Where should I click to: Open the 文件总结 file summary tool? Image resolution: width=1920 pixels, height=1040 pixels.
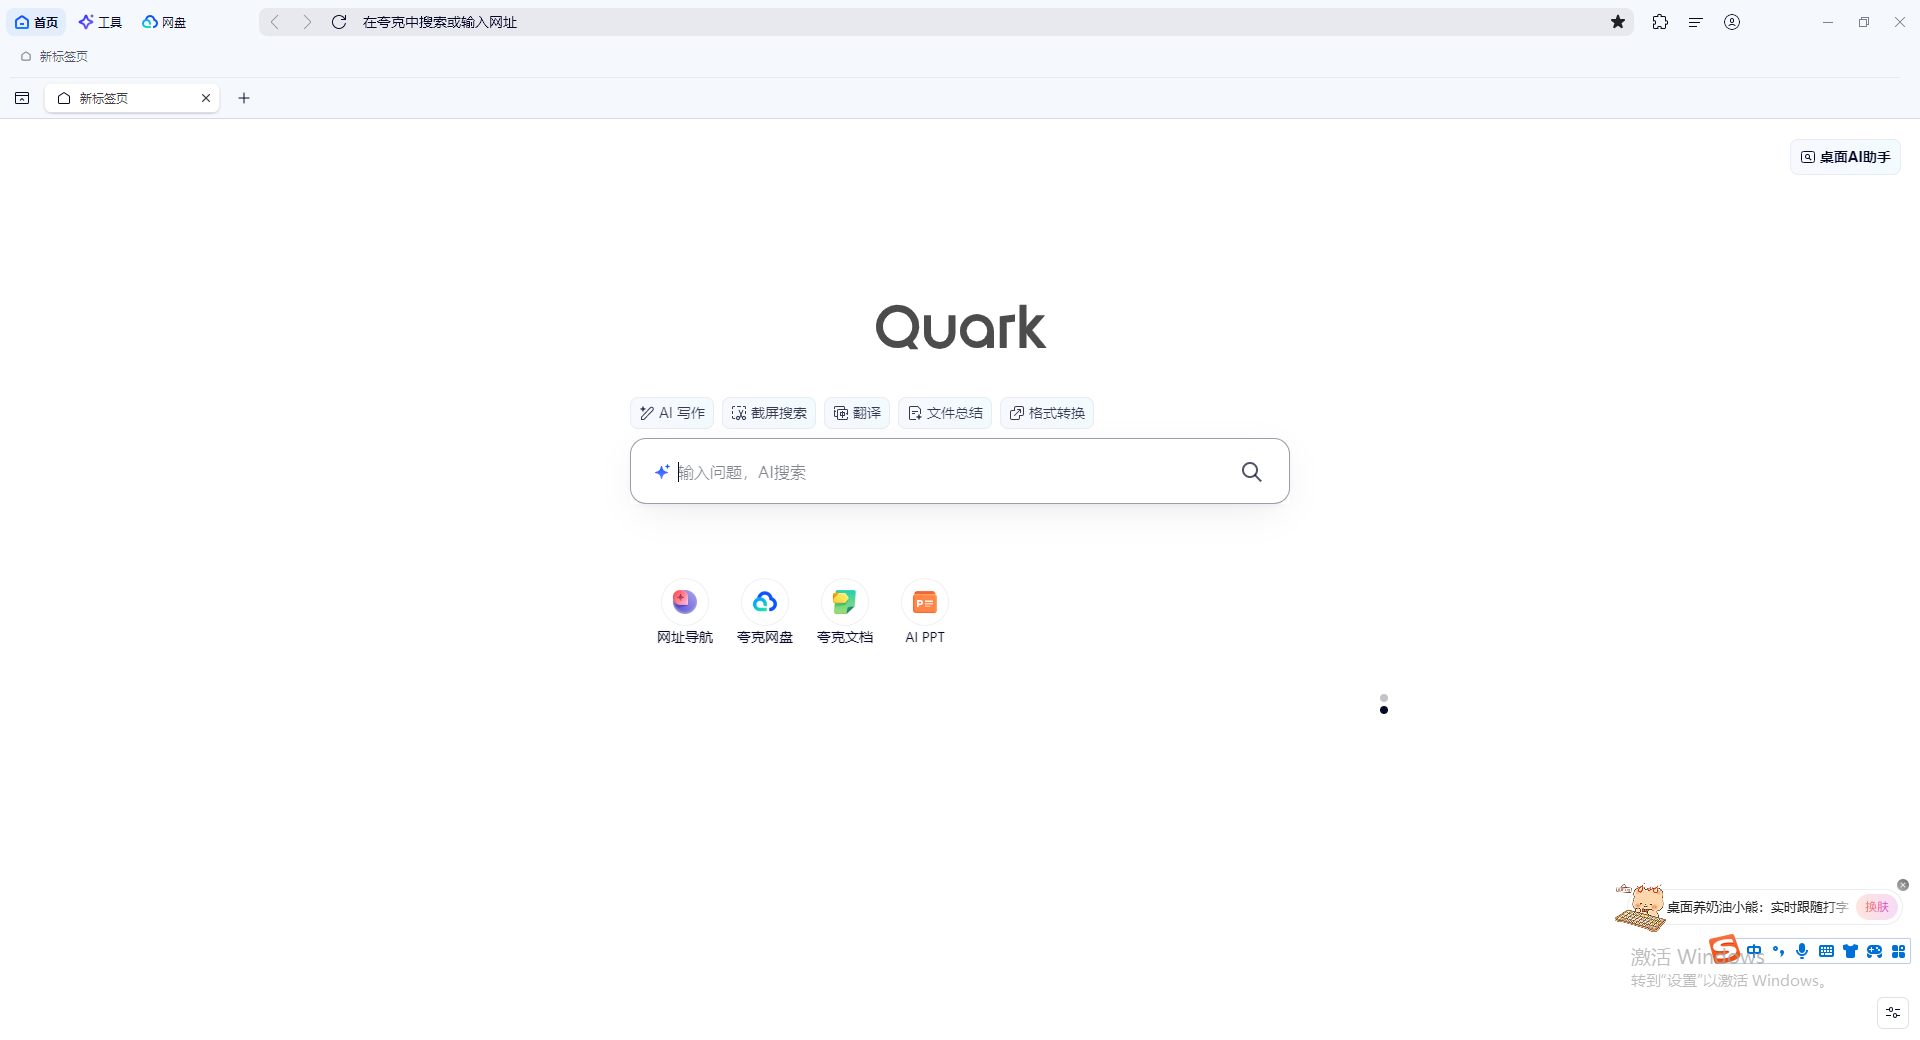945,413
